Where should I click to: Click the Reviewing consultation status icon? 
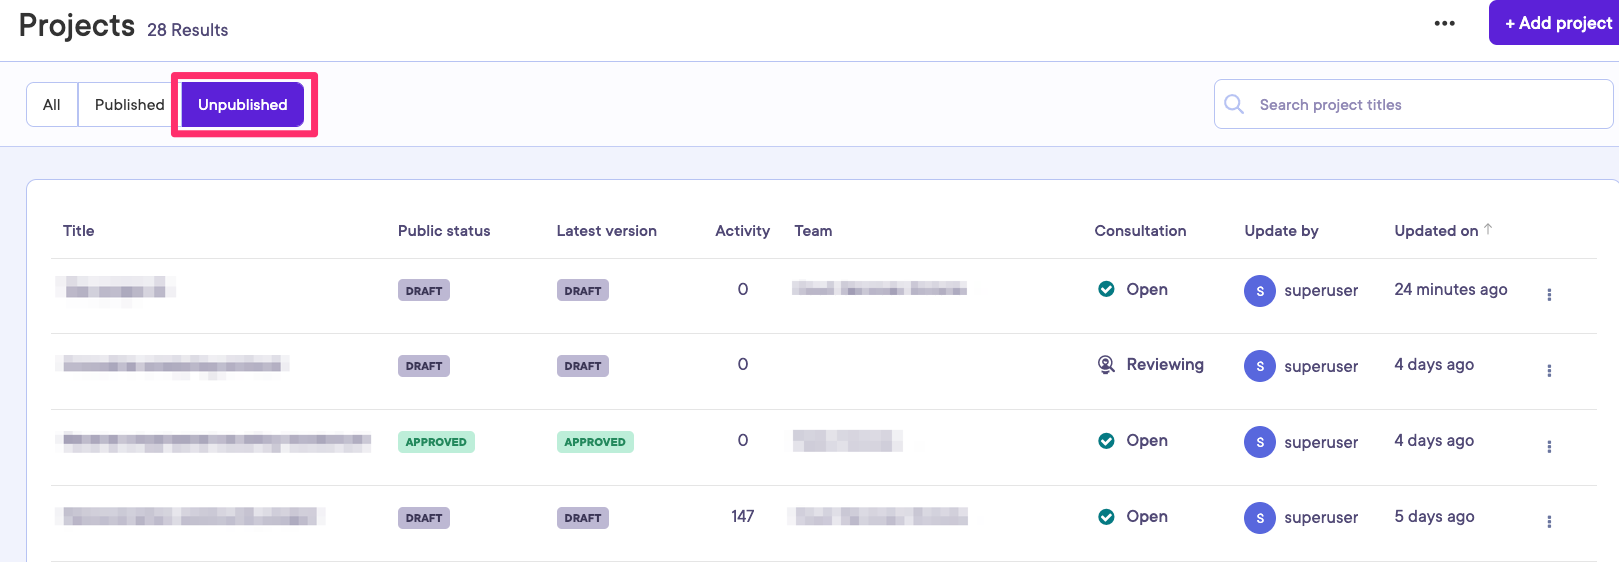click(x=1106, y=365)
